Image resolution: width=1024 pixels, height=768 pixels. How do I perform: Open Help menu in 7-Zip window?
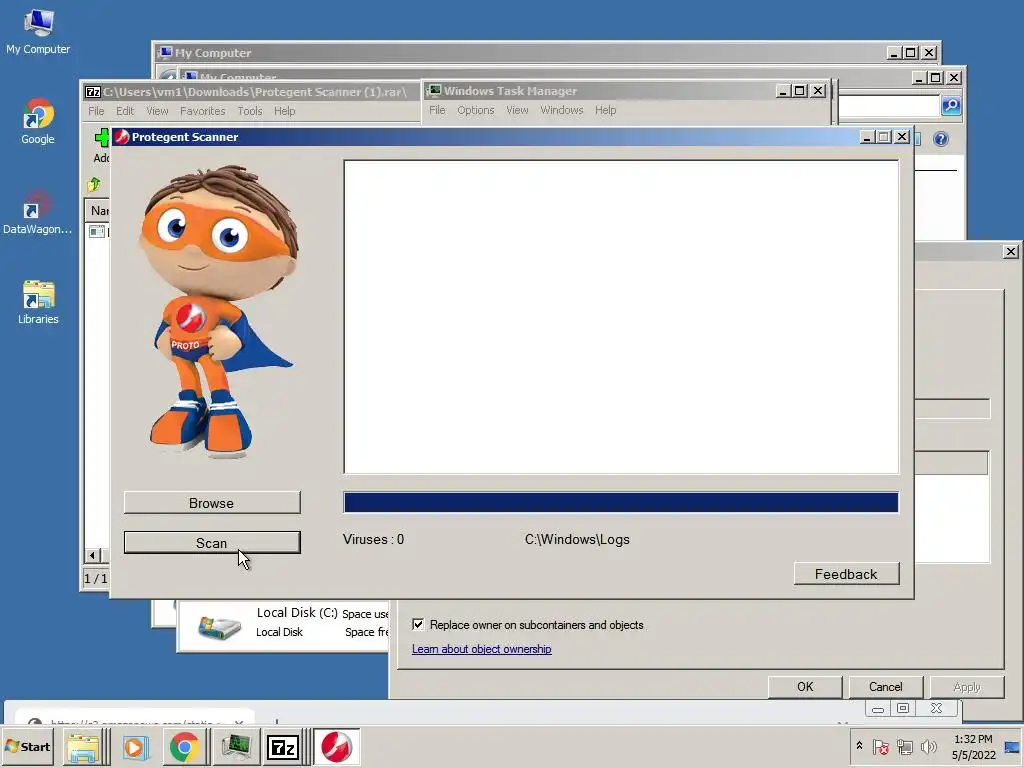pos(284,111)
